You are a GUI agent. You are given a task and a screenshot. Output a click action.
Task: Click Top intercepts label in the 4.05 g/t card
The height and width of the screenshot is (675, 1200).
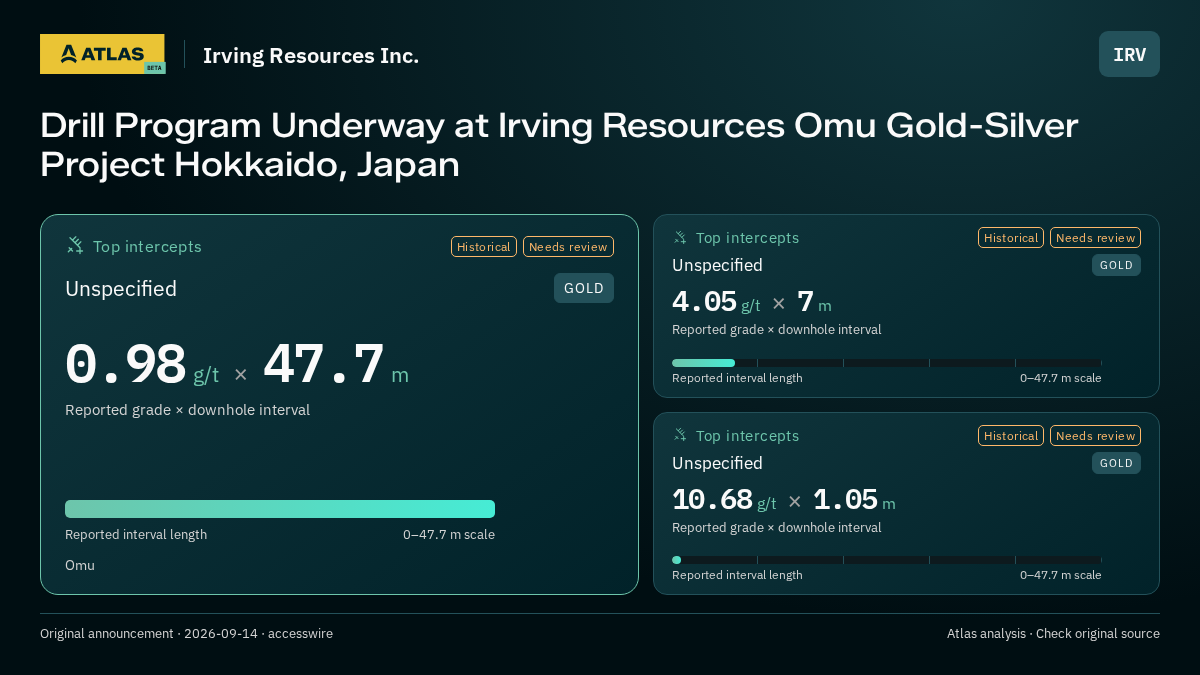747,238
